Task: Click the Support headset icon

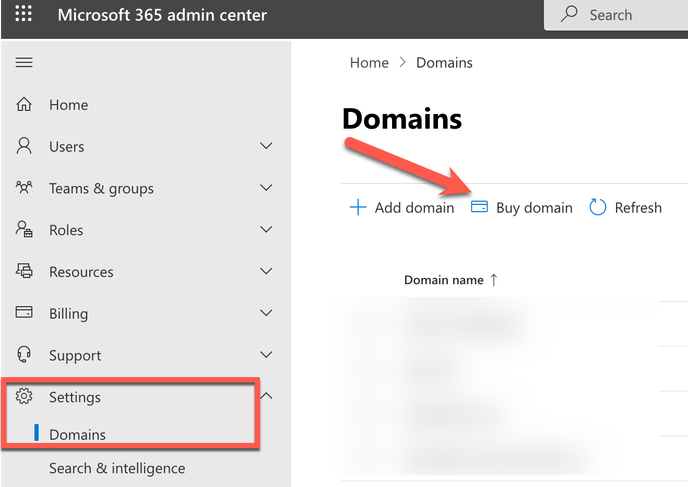Action: (24, 355)
